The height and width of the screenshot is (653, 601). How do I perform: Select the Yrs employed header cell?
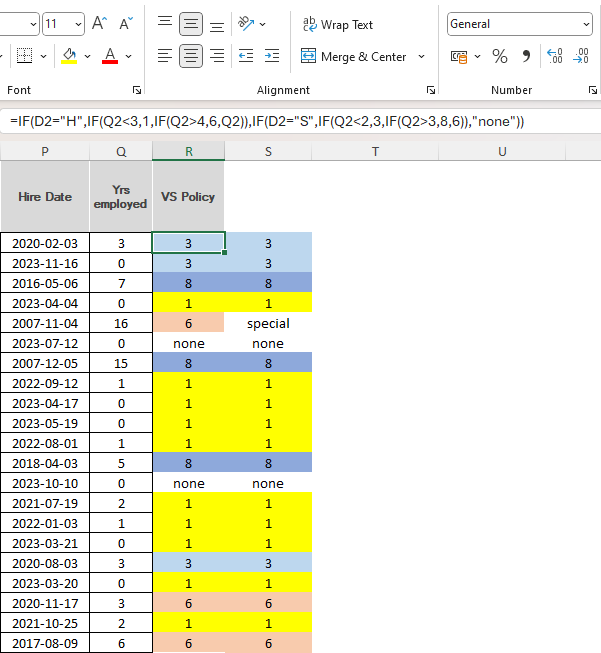(x=121, y=196)
